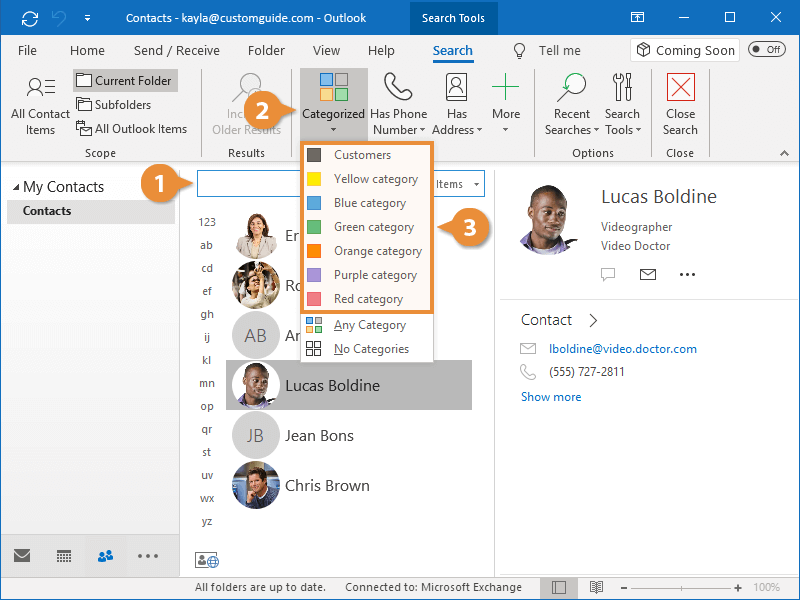Pick Purple category from menu

click(367, 274)
